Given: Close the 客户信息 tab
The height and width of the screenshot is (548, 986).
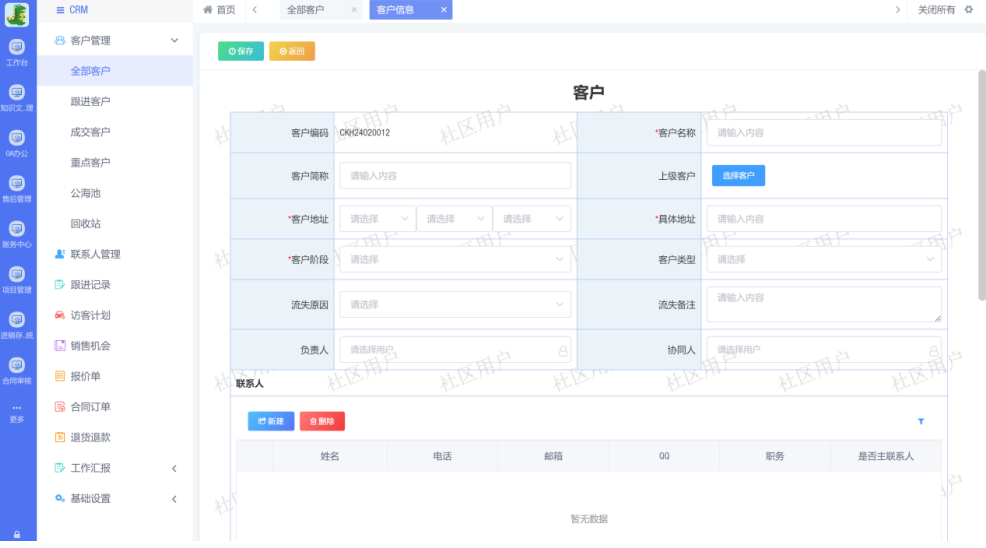Looking at the screenshot, I should pyautogui.click(x=443, y=10).
